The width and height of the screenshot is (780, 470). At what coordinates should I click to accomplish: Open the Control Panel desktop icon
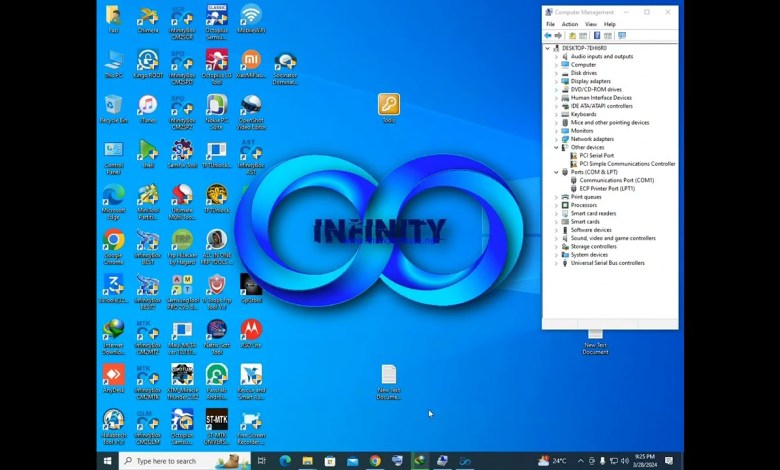(x=113, y=151)
